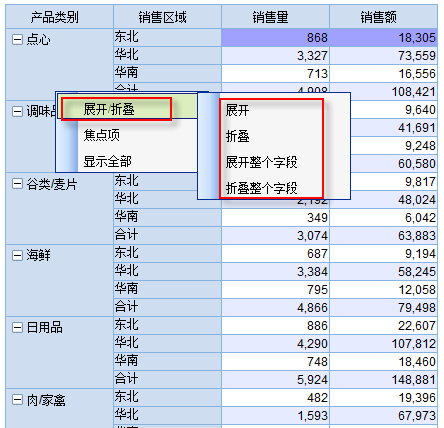Collapse the 点心 category row
The width and height of the screenshot is (444, 428).
[17, 40]
